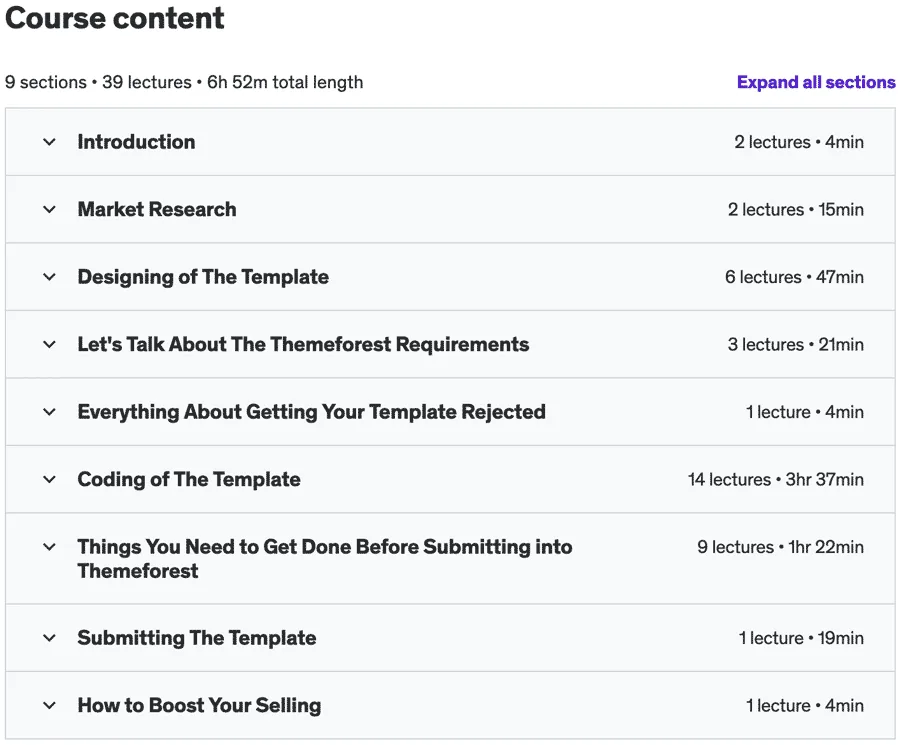This screenshot has width=900, height=745.
Task: Click chevron beside Designing of The Template
Action: click(49, 277)
